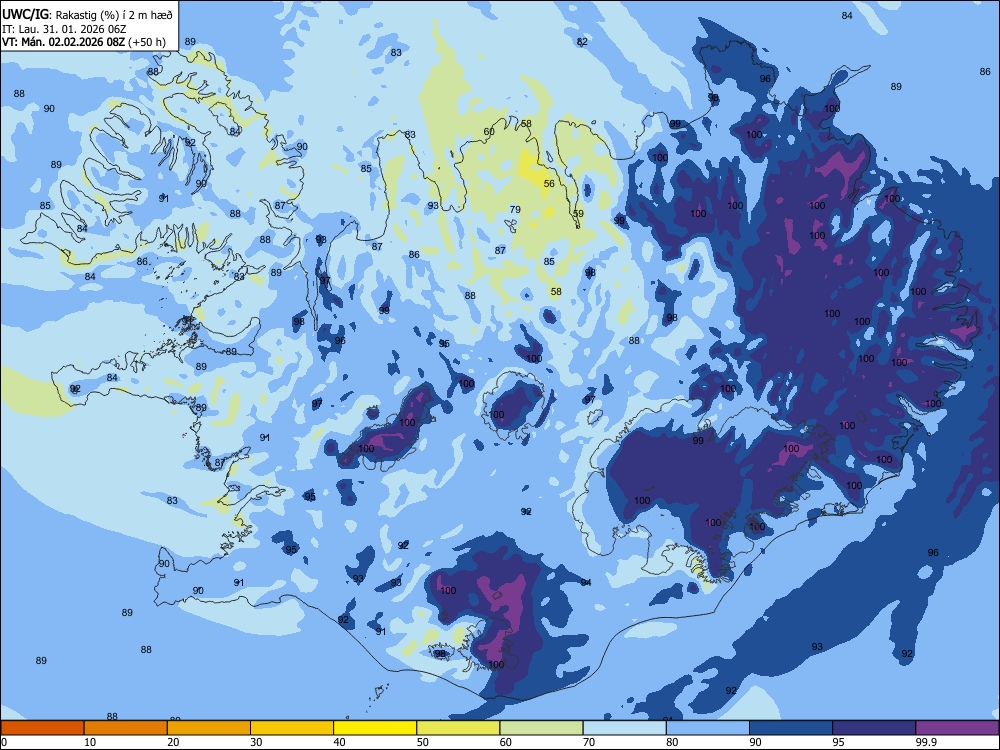
Task: Click the "79" humidity value on the map
Action: pos(515,210)
